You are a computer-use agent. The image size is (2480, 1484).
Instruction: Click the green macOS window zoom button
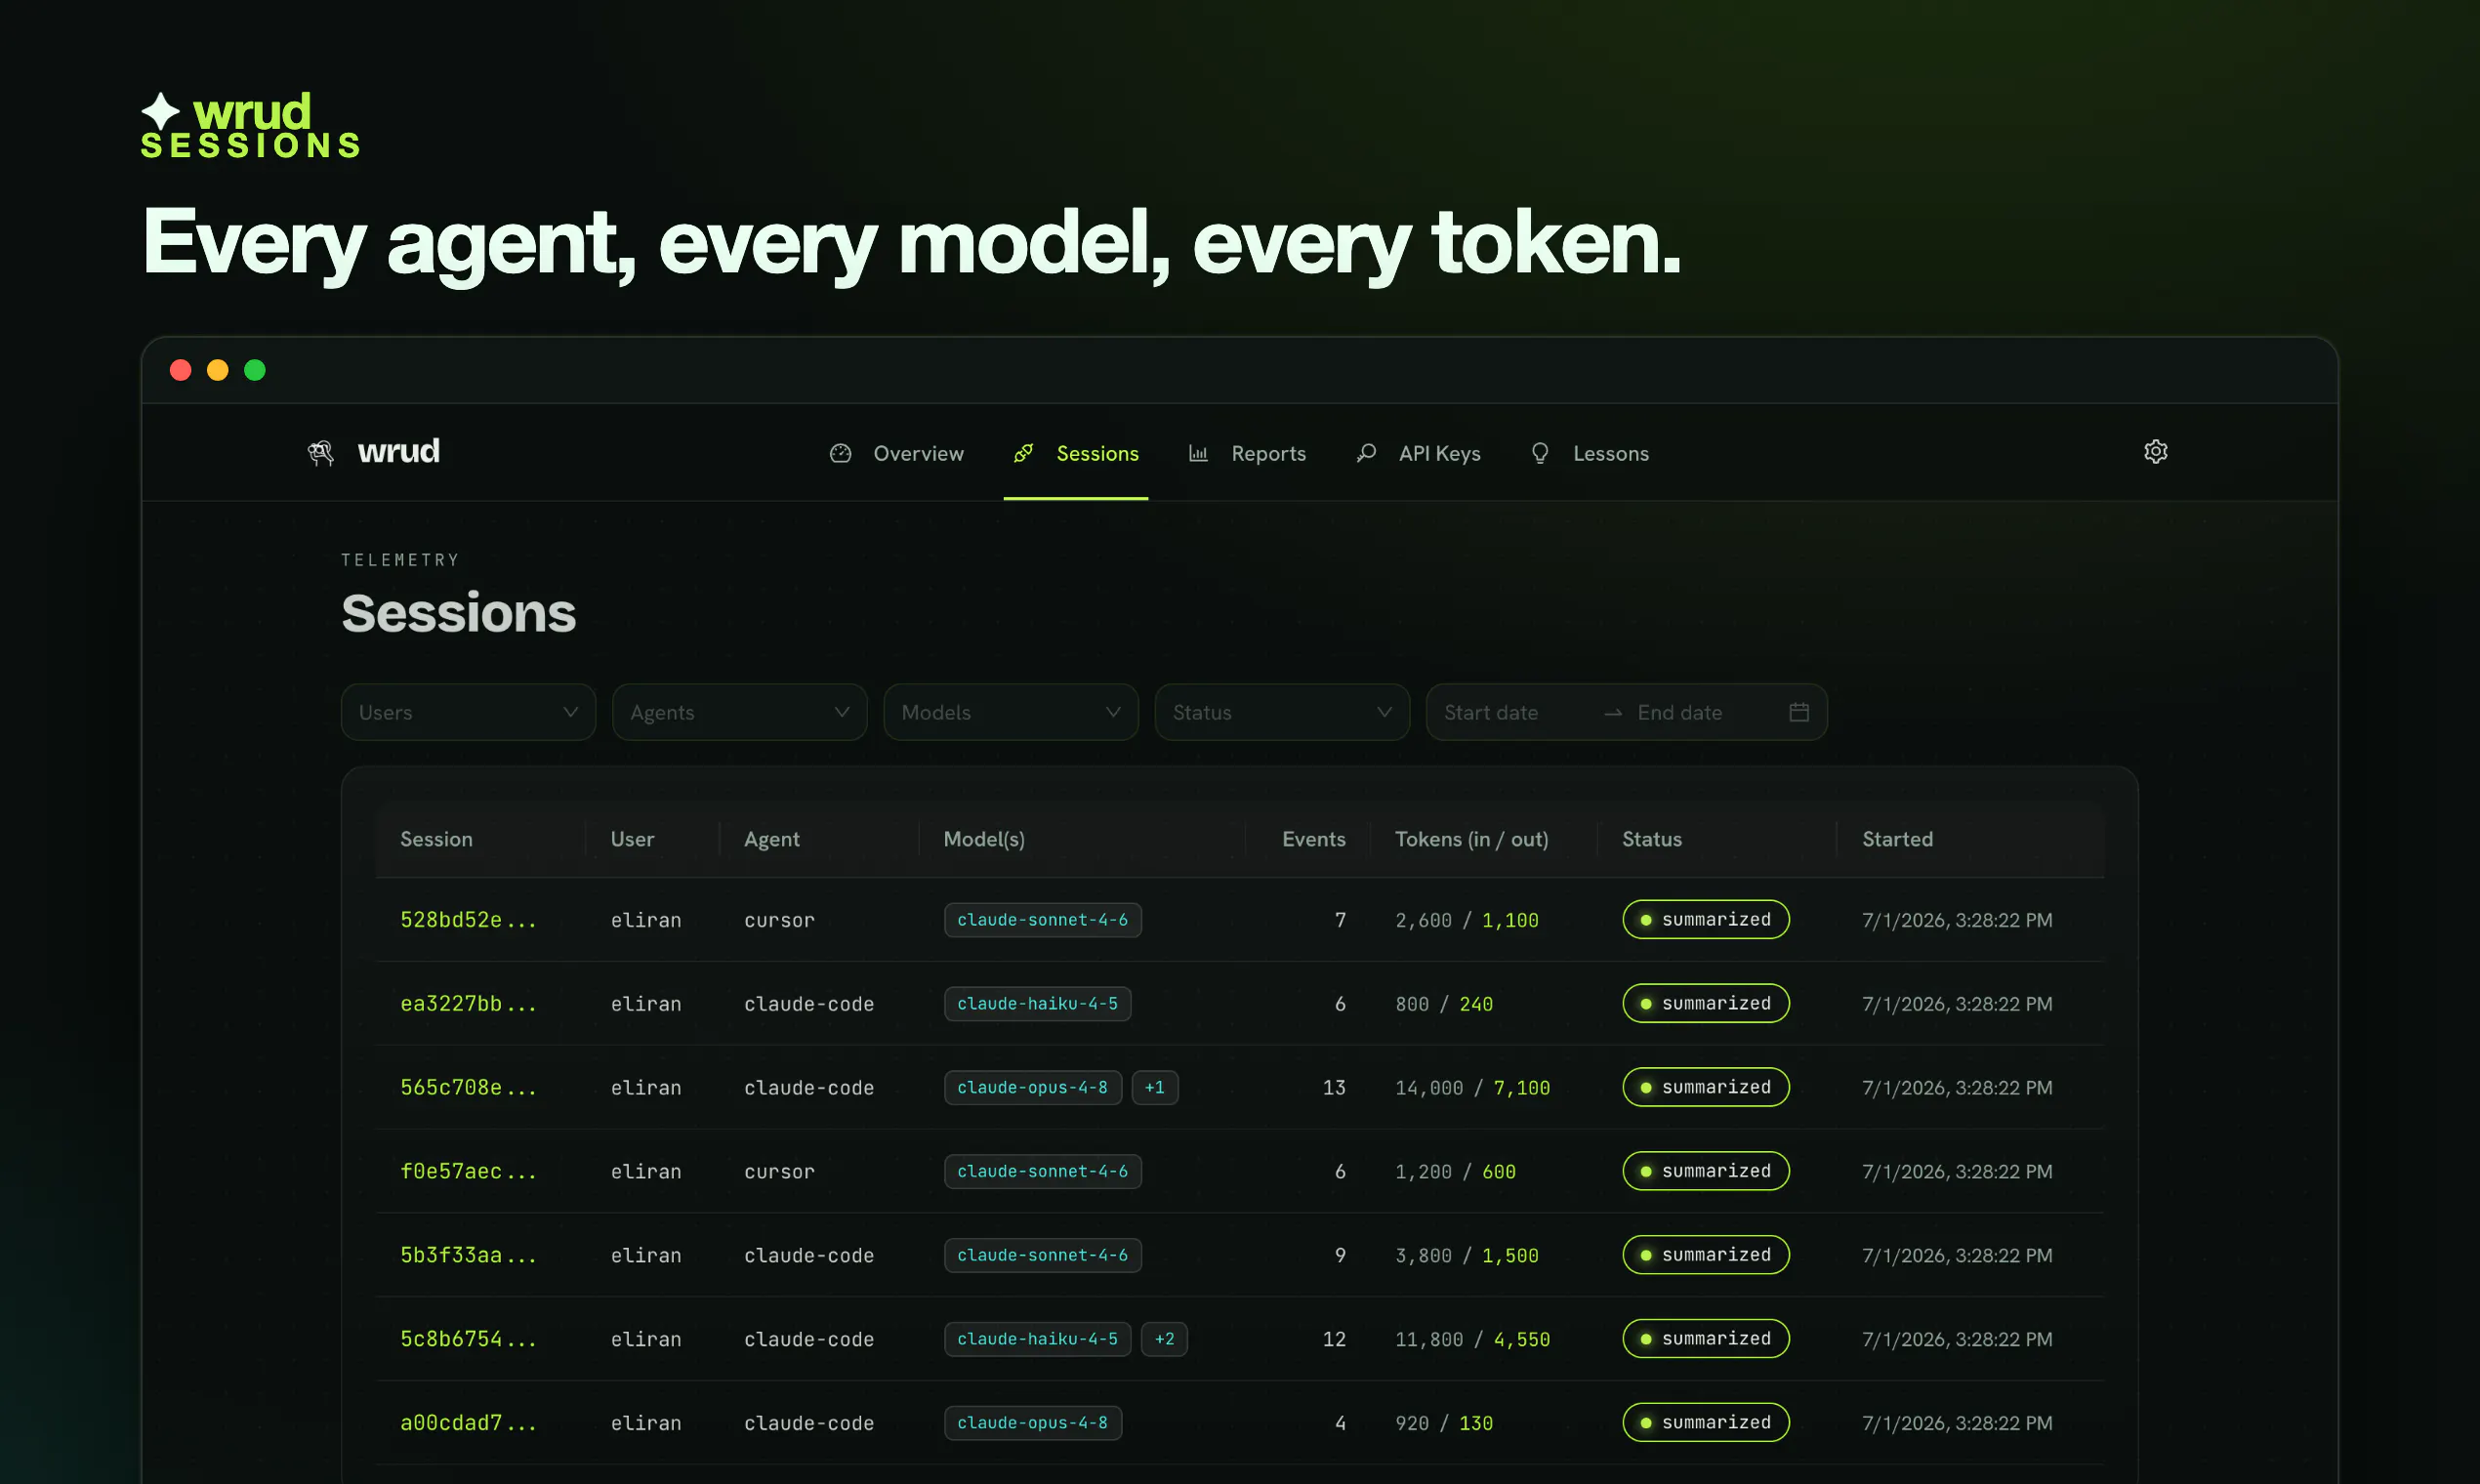(255, 370)
